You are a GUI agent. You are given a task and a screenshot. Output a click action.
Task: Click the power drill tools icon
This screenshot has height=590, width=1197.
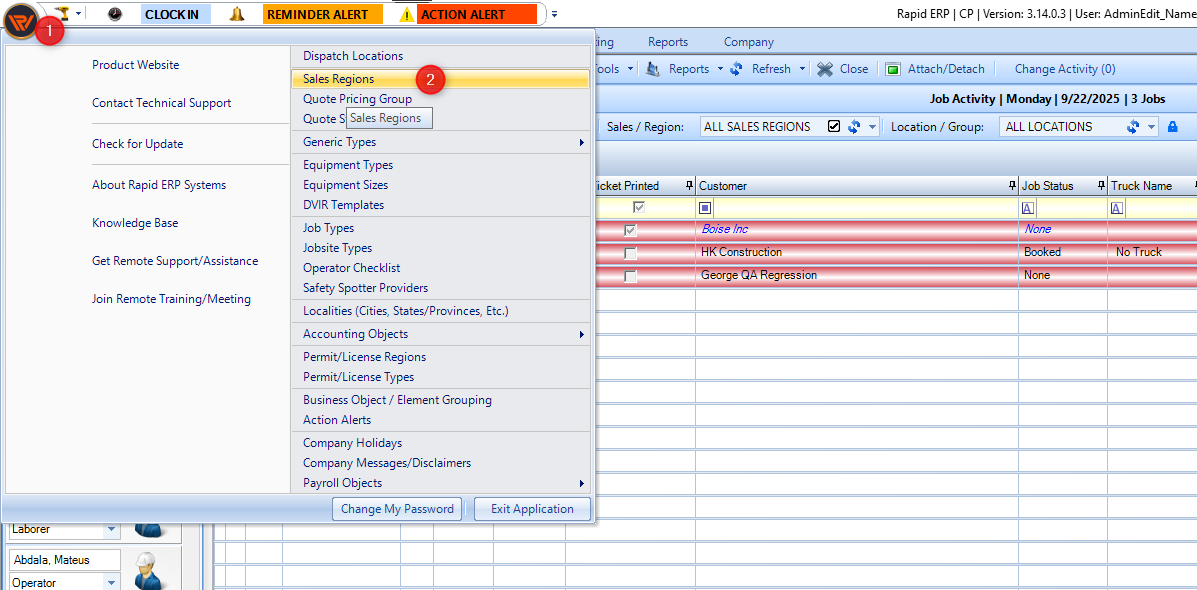[62, 13]
